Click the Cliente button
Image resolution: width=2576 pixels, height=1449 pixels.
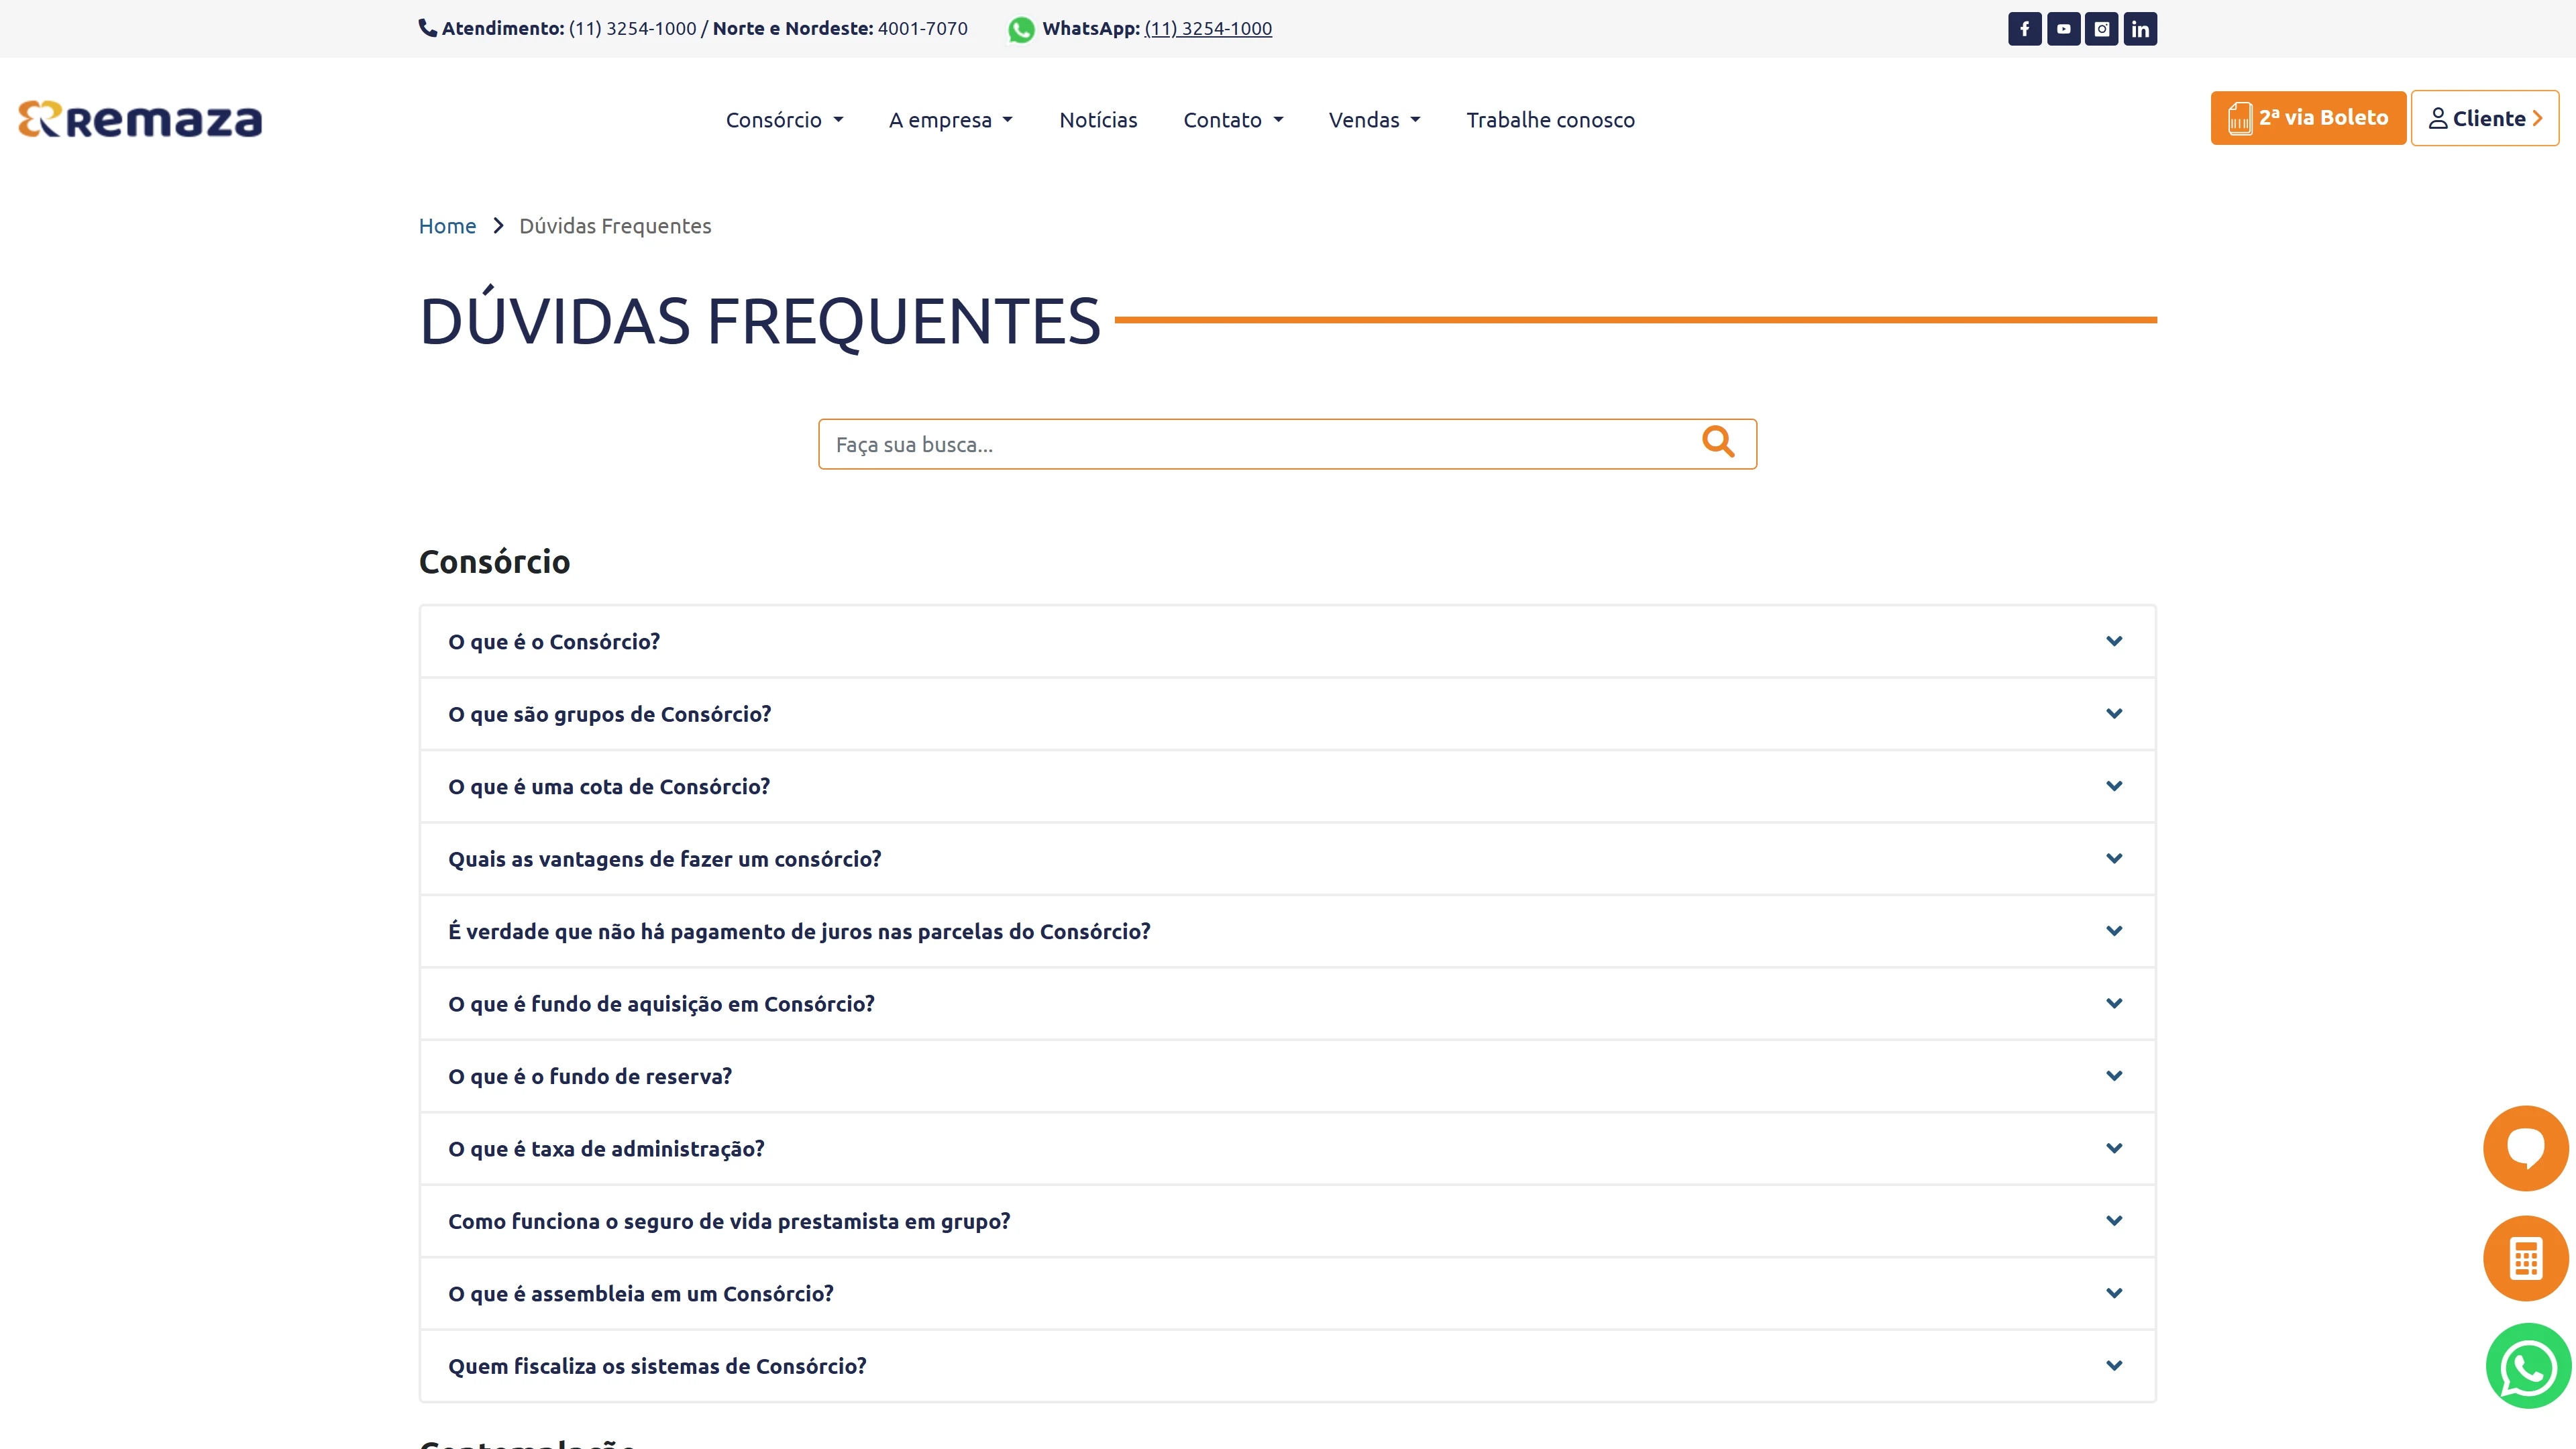coord(2485,118)
